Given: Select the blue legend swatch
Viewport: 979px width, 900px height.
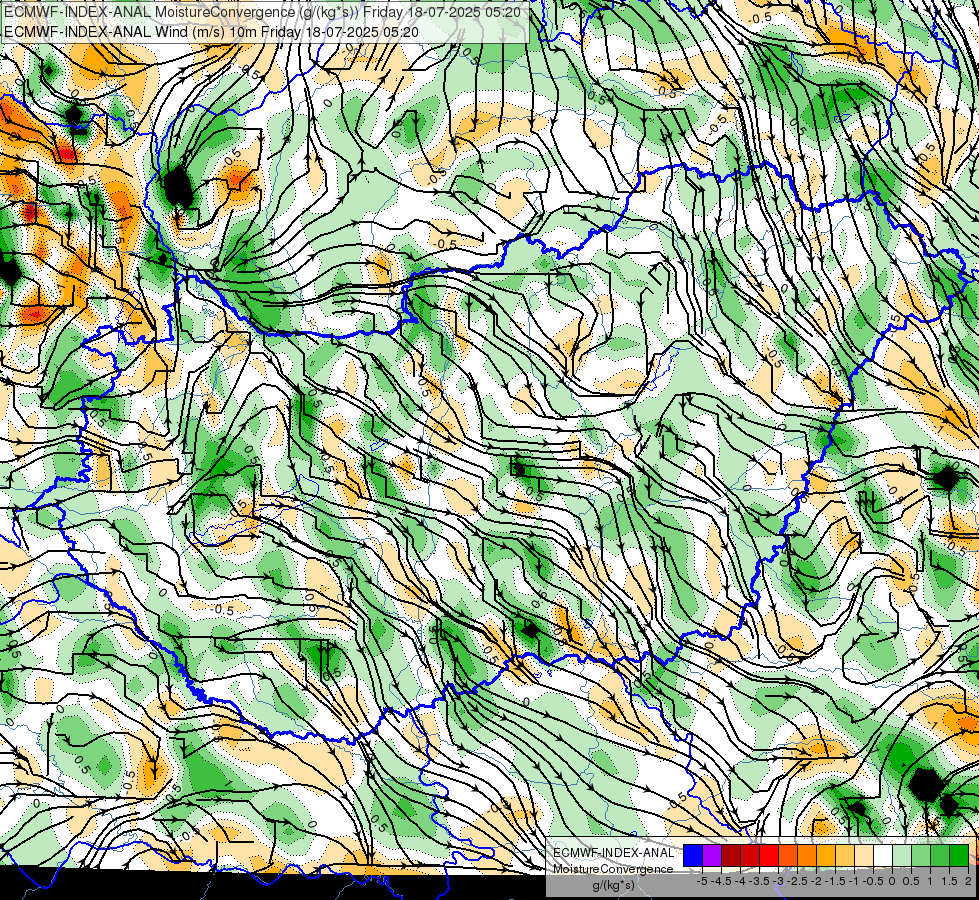Looking at the screenshot, I should click(x=693, y=855).
